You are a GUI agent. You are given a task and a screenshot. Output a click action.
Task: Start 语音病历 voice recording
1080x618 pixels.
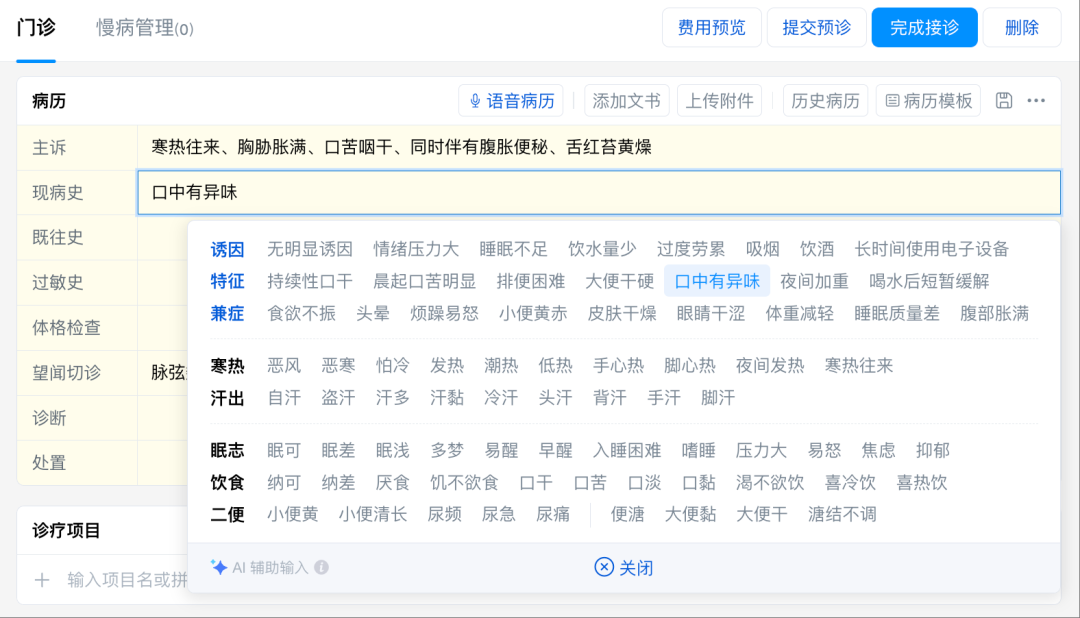point(510,101)
